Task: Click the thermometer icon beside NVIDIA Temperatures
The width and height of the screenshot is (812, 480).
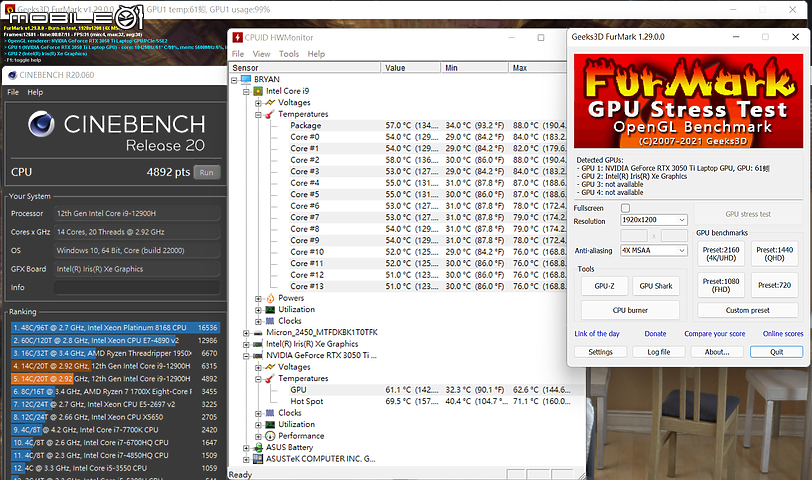Action: click(x=270, y=379)
